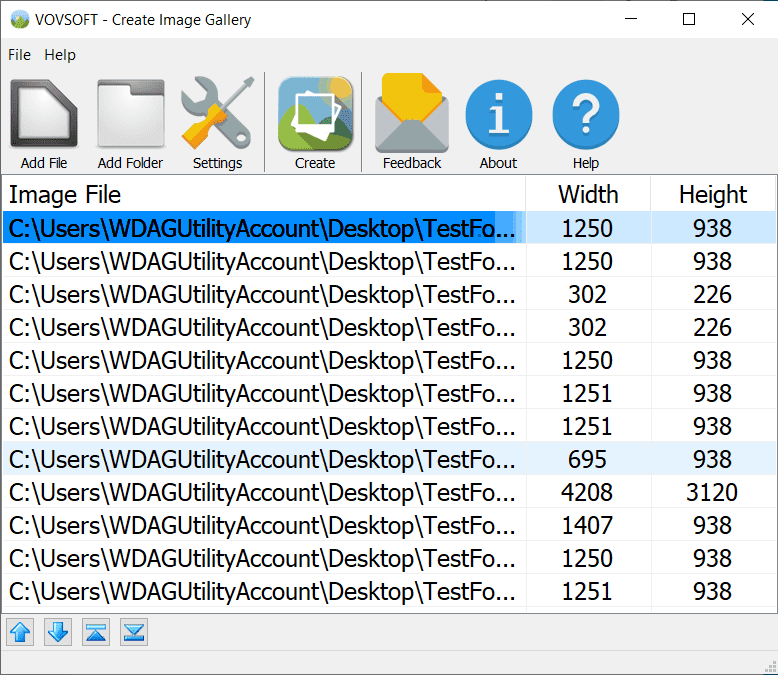Select the row with width 695
This screenshot has width=778, height=675.
[x=389, y=459]
